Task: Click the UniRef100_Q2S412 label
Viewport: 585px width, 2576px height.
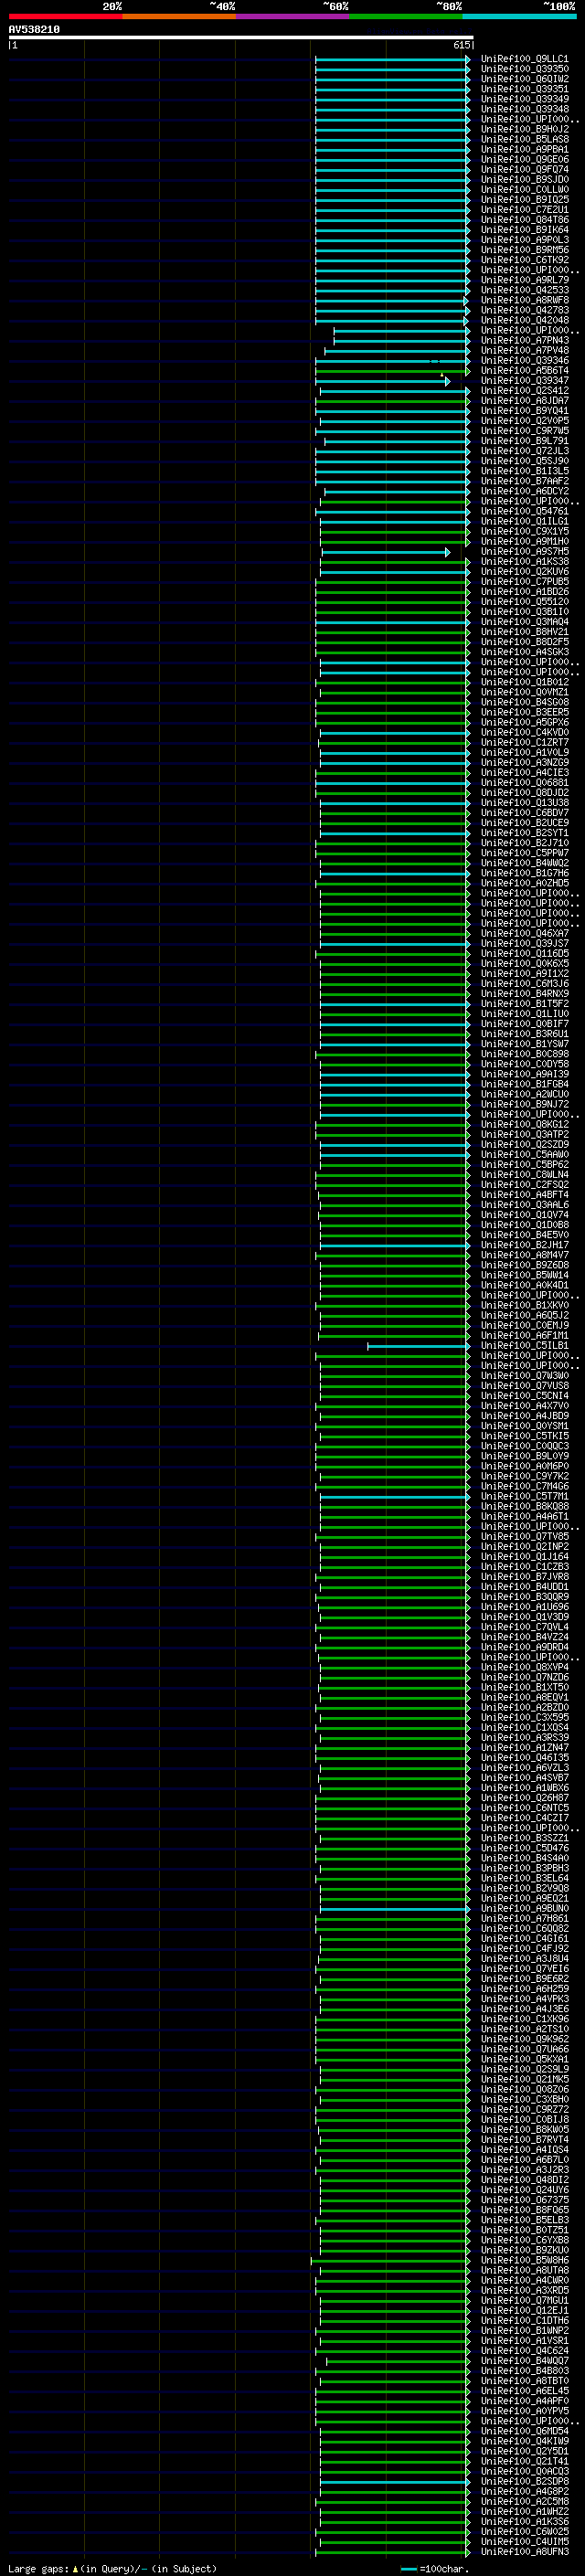Action: click(524, 391)
